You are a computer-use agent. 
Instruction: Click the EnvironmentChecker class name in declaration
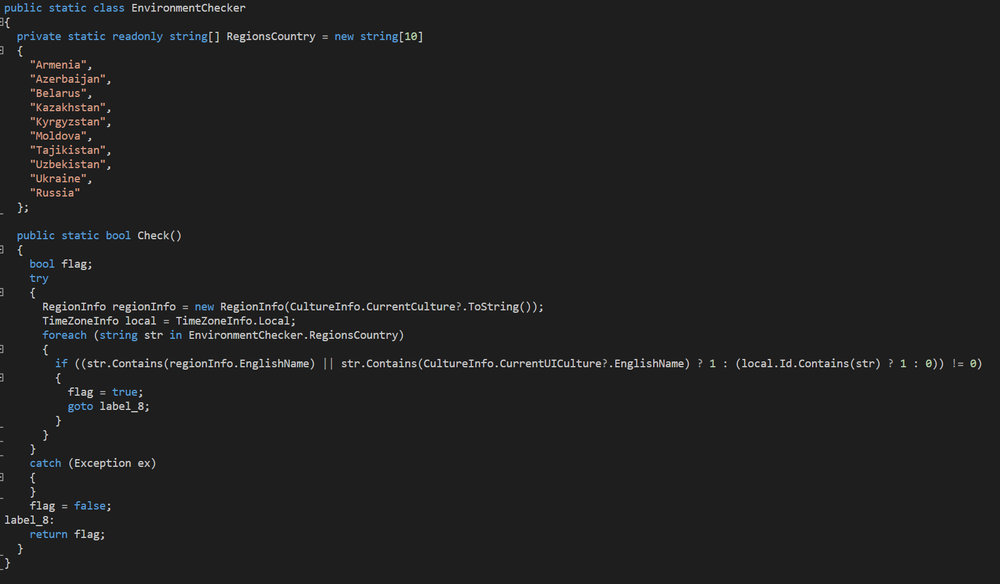[x=188, y=8]
